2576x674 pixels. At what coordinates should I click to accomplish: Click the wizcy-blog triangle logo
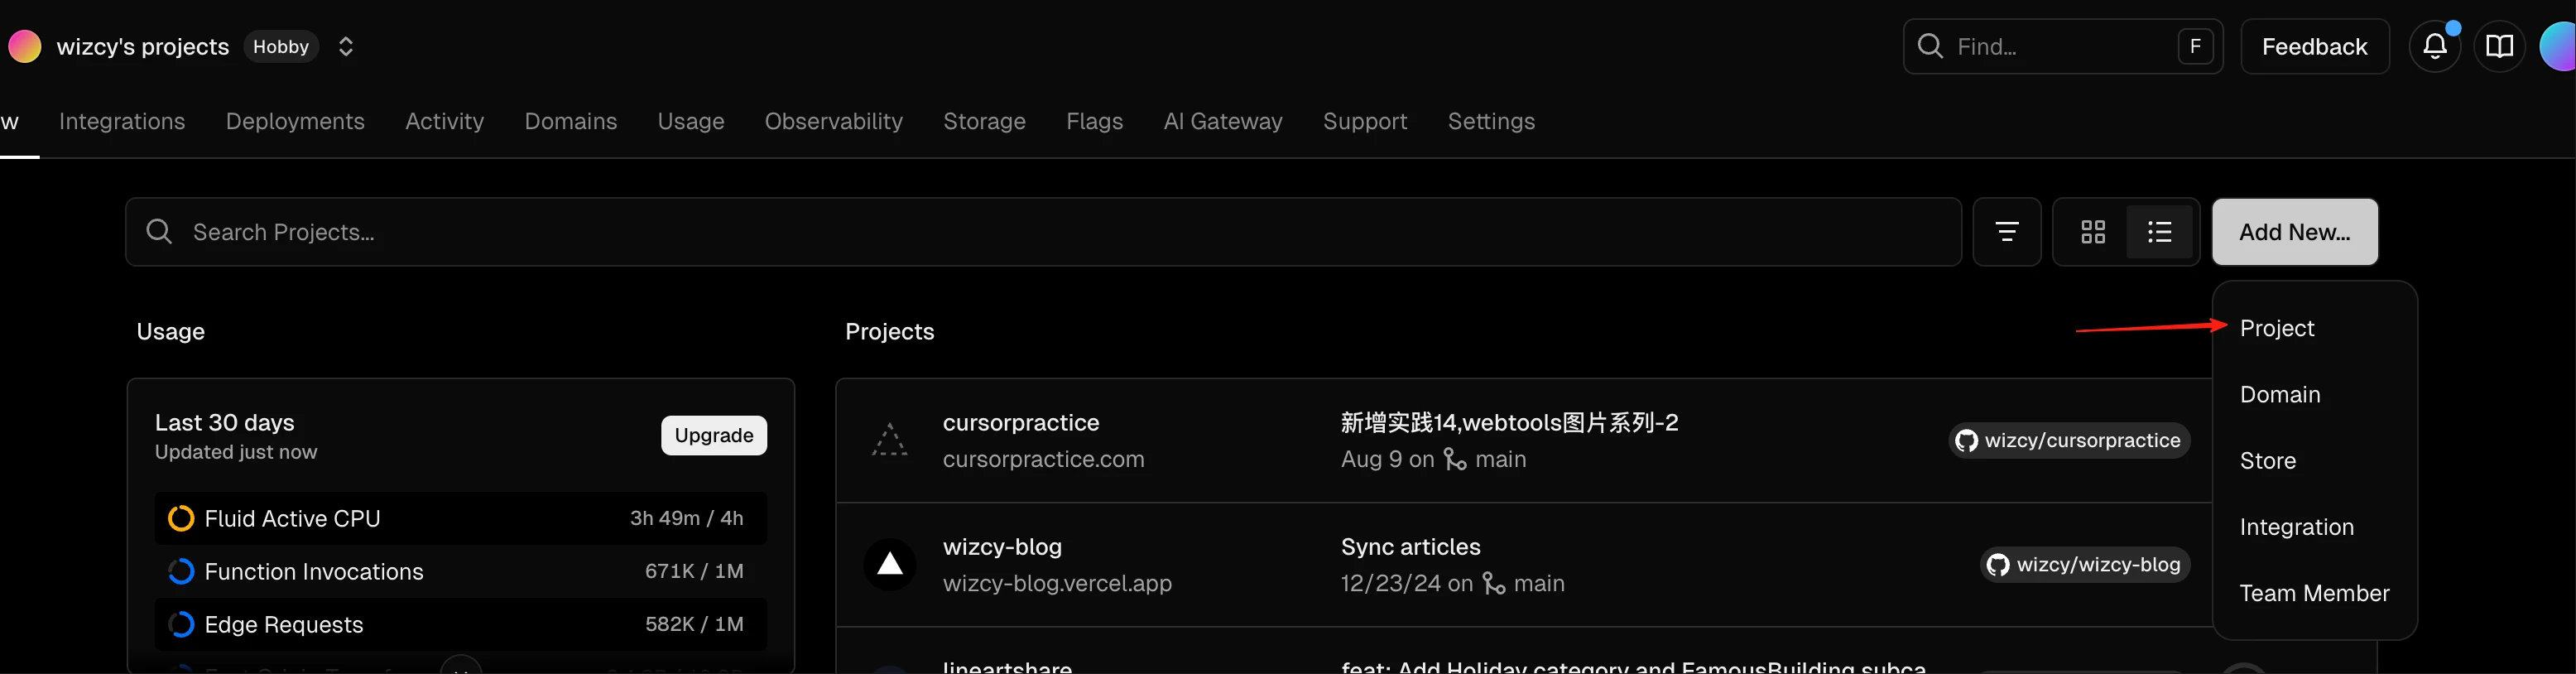point(890,564)
